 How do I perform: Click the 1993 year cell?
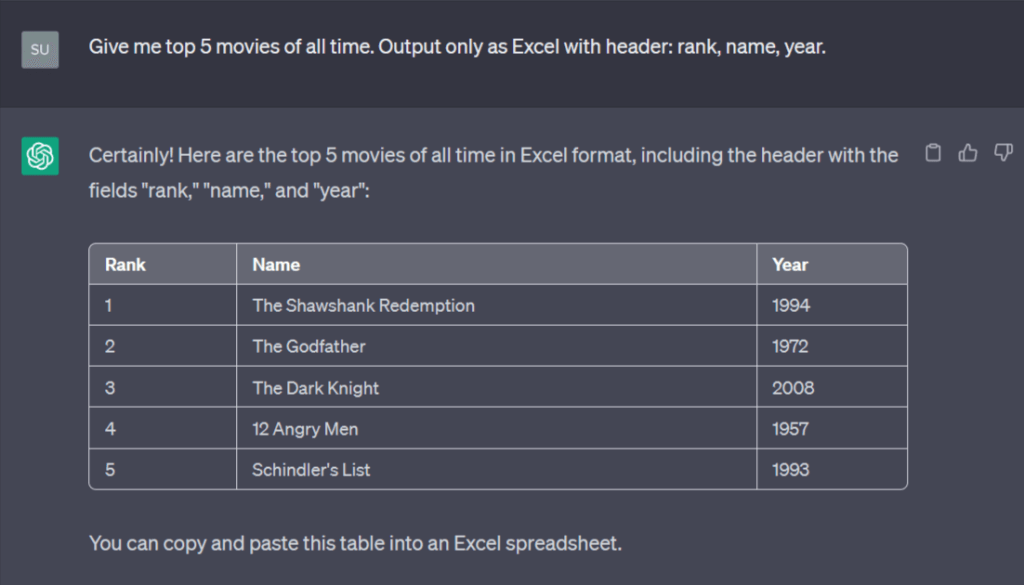790,470
